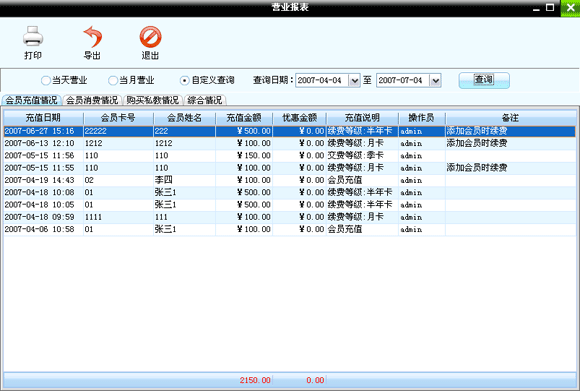Open the end date 2007-07-04 dropdown
Image resolution: width=580 pixels, height=391 pixels.
(x=435, y=80)
